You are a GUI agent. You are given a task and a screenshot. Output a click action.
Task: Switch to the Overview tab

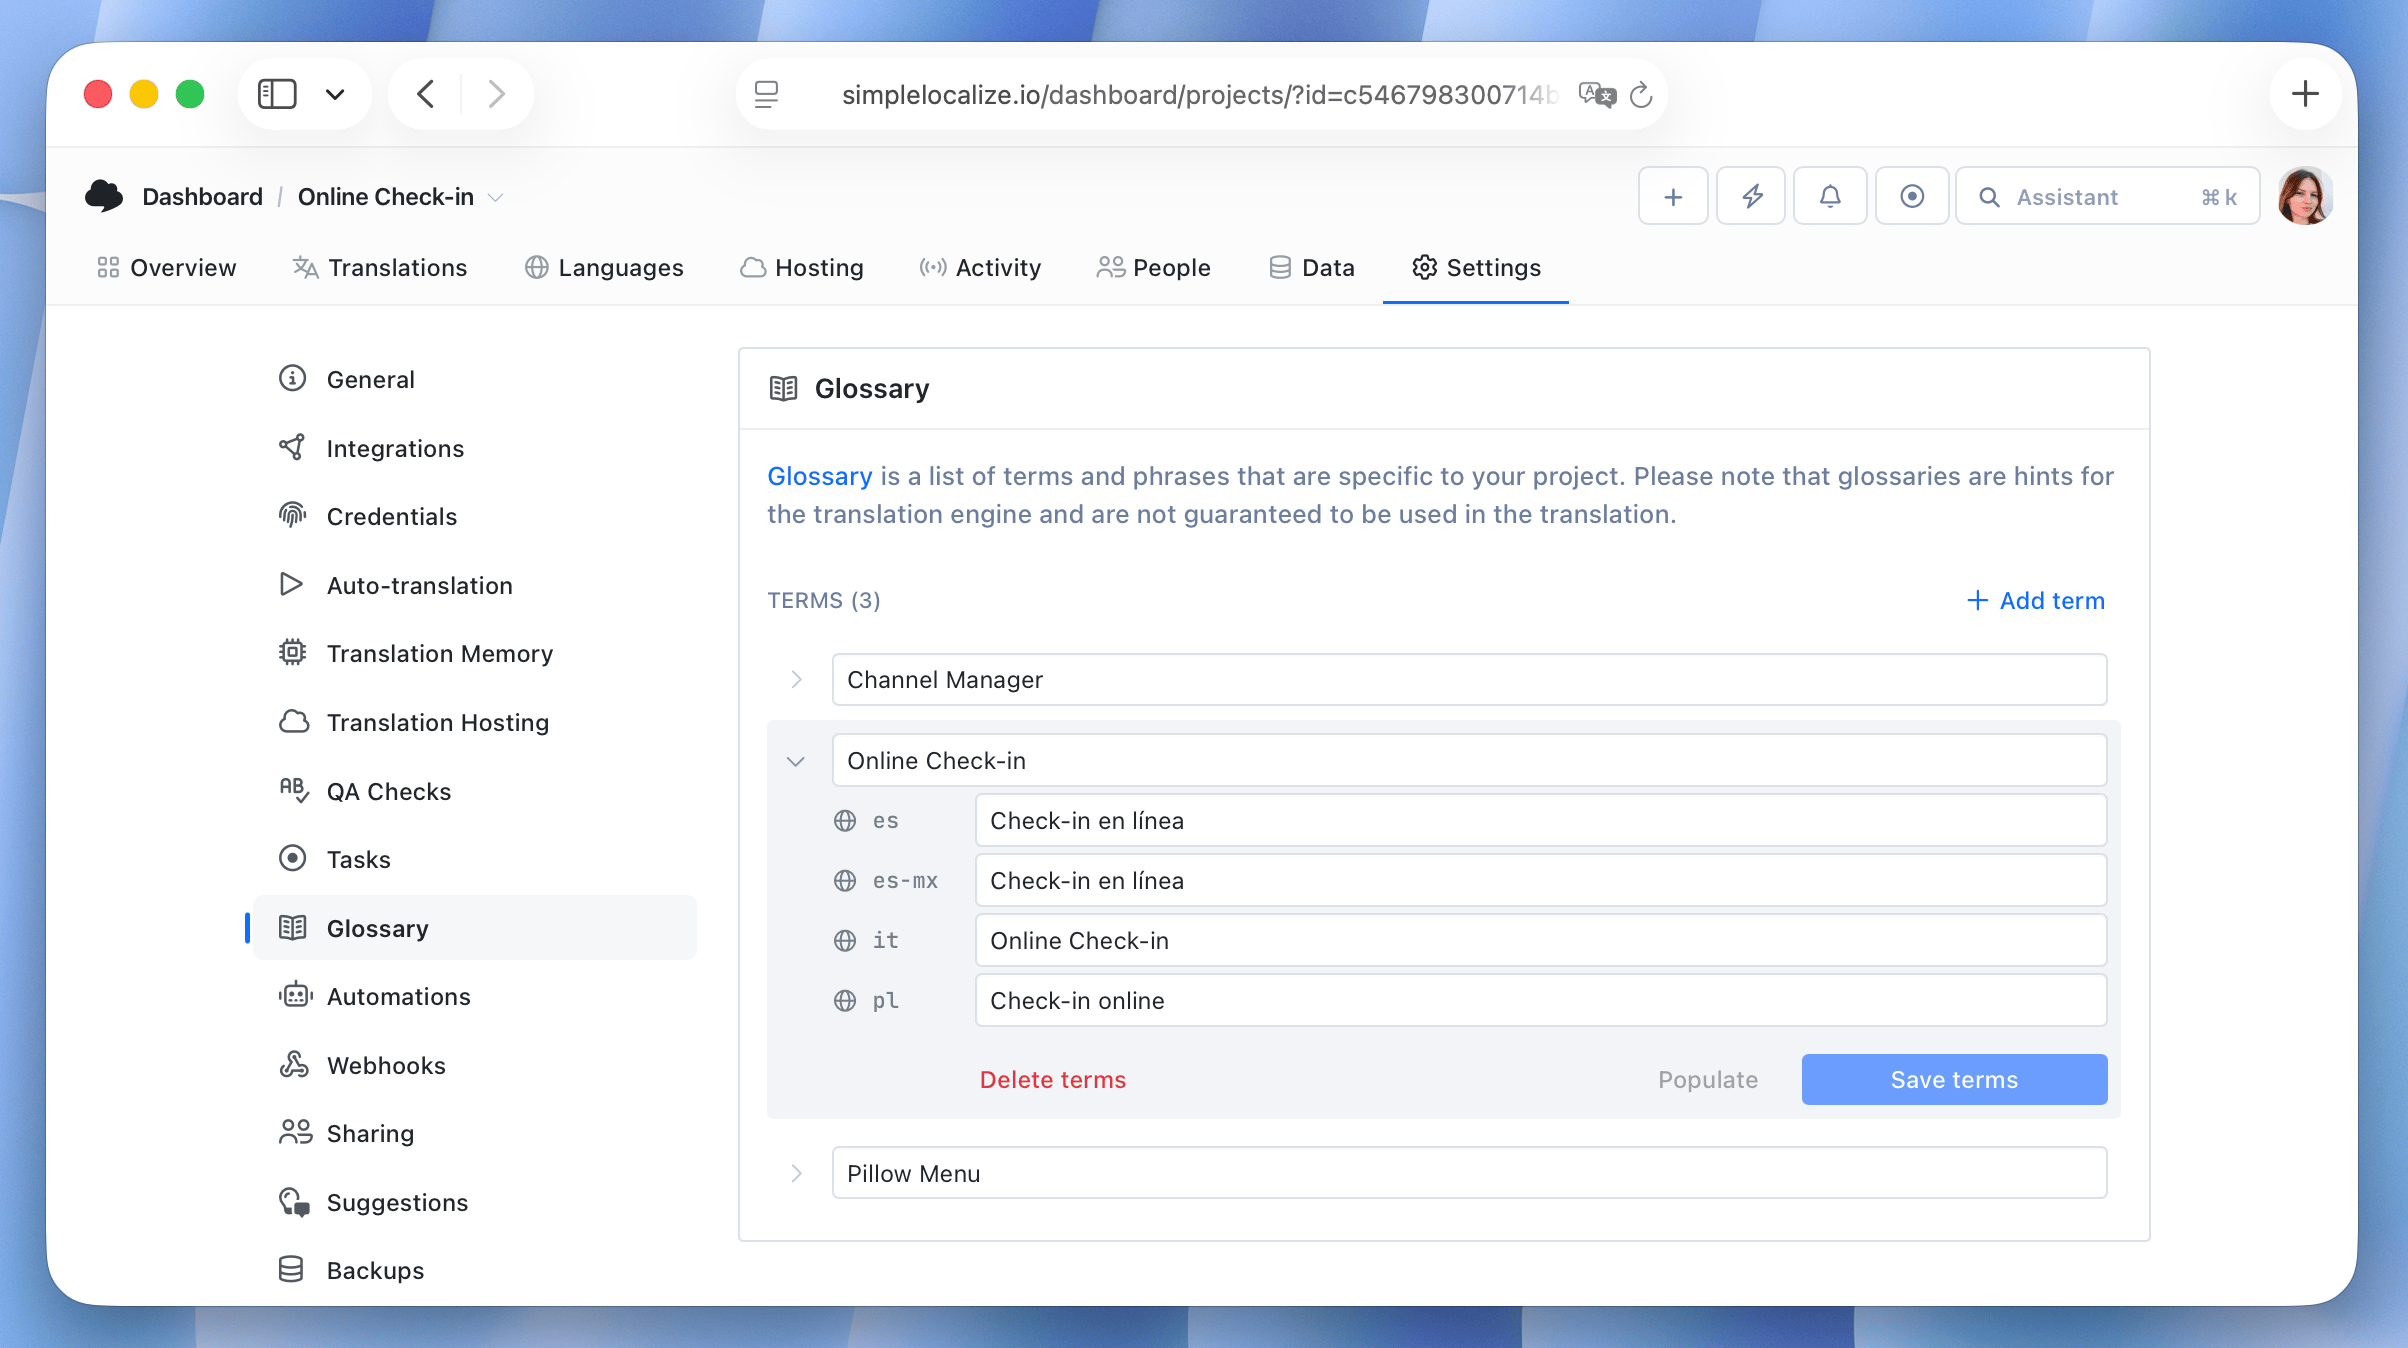(167, 267)
